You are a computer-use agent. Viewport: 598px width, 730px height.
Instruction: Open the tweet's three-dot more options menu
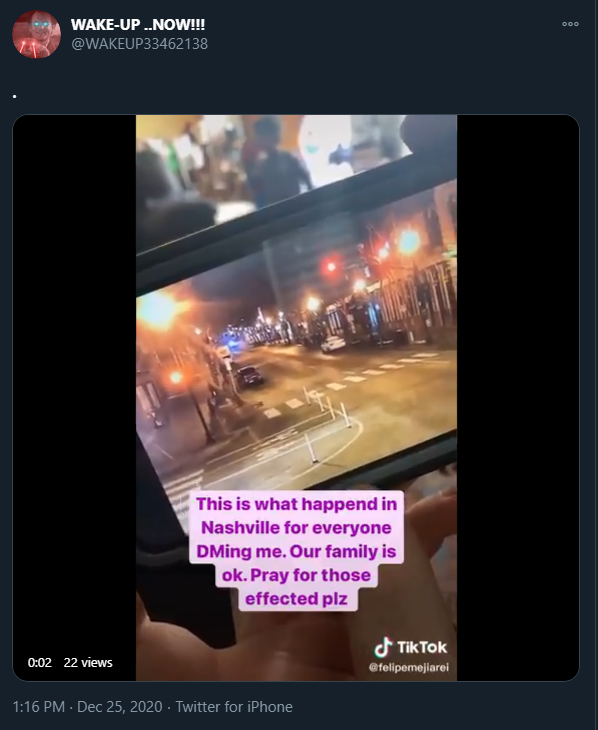[570, 24]
